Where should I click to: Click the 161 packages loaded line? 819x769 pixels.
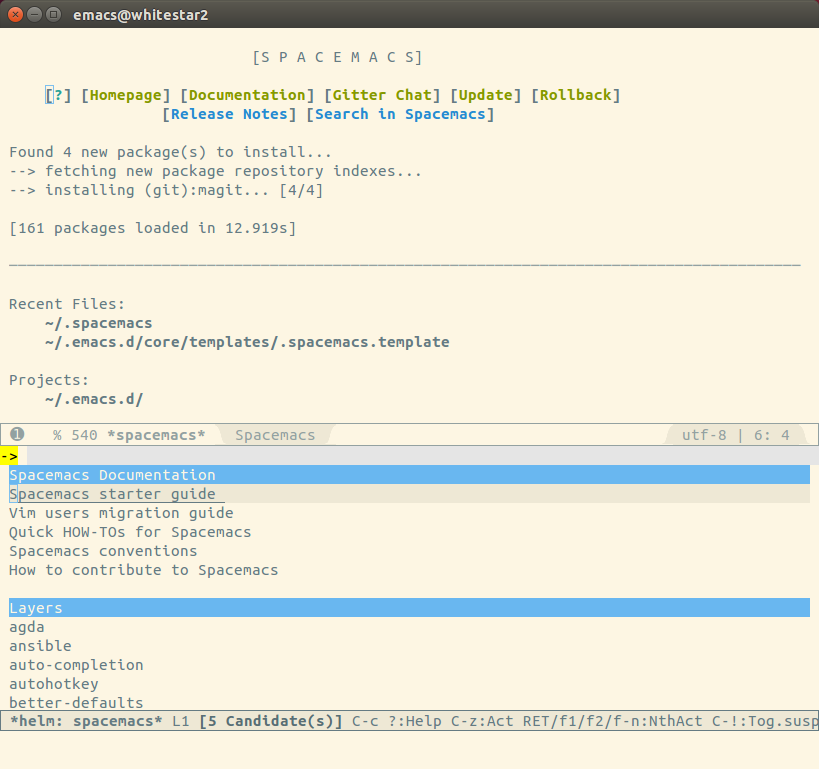tap(153, 228)
